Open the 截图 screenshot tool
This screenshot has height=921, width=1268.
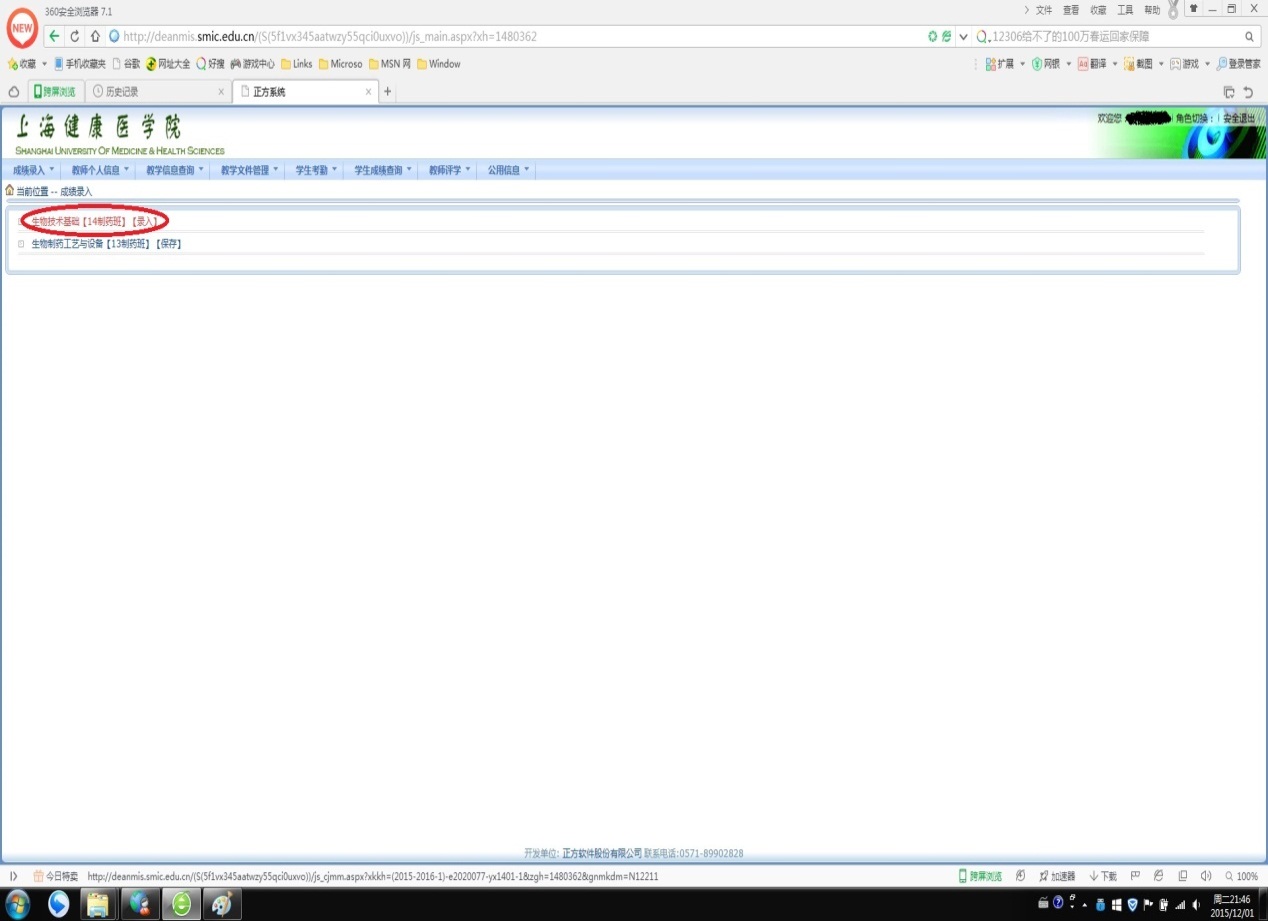(1138, 64)
